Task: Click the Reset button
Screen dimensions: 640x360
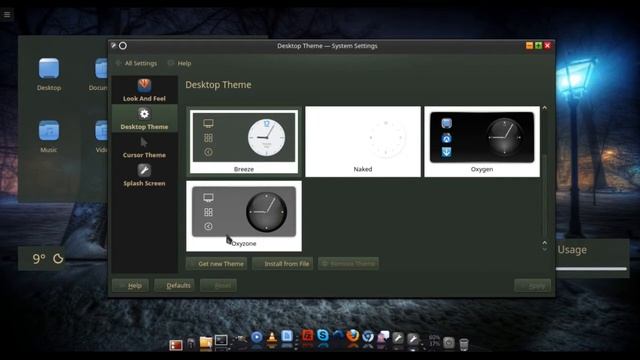Action: coord(218,285)
